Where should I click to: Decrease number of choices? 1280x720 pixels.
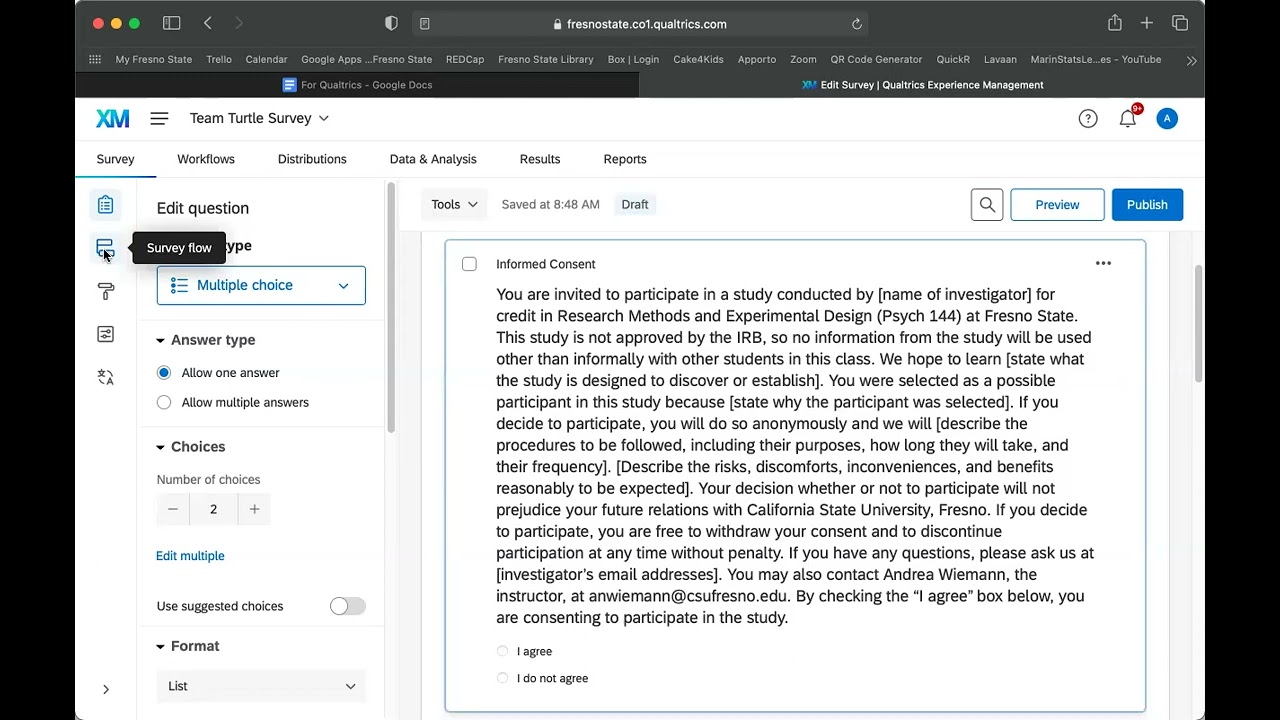click(x=172, y=509)
